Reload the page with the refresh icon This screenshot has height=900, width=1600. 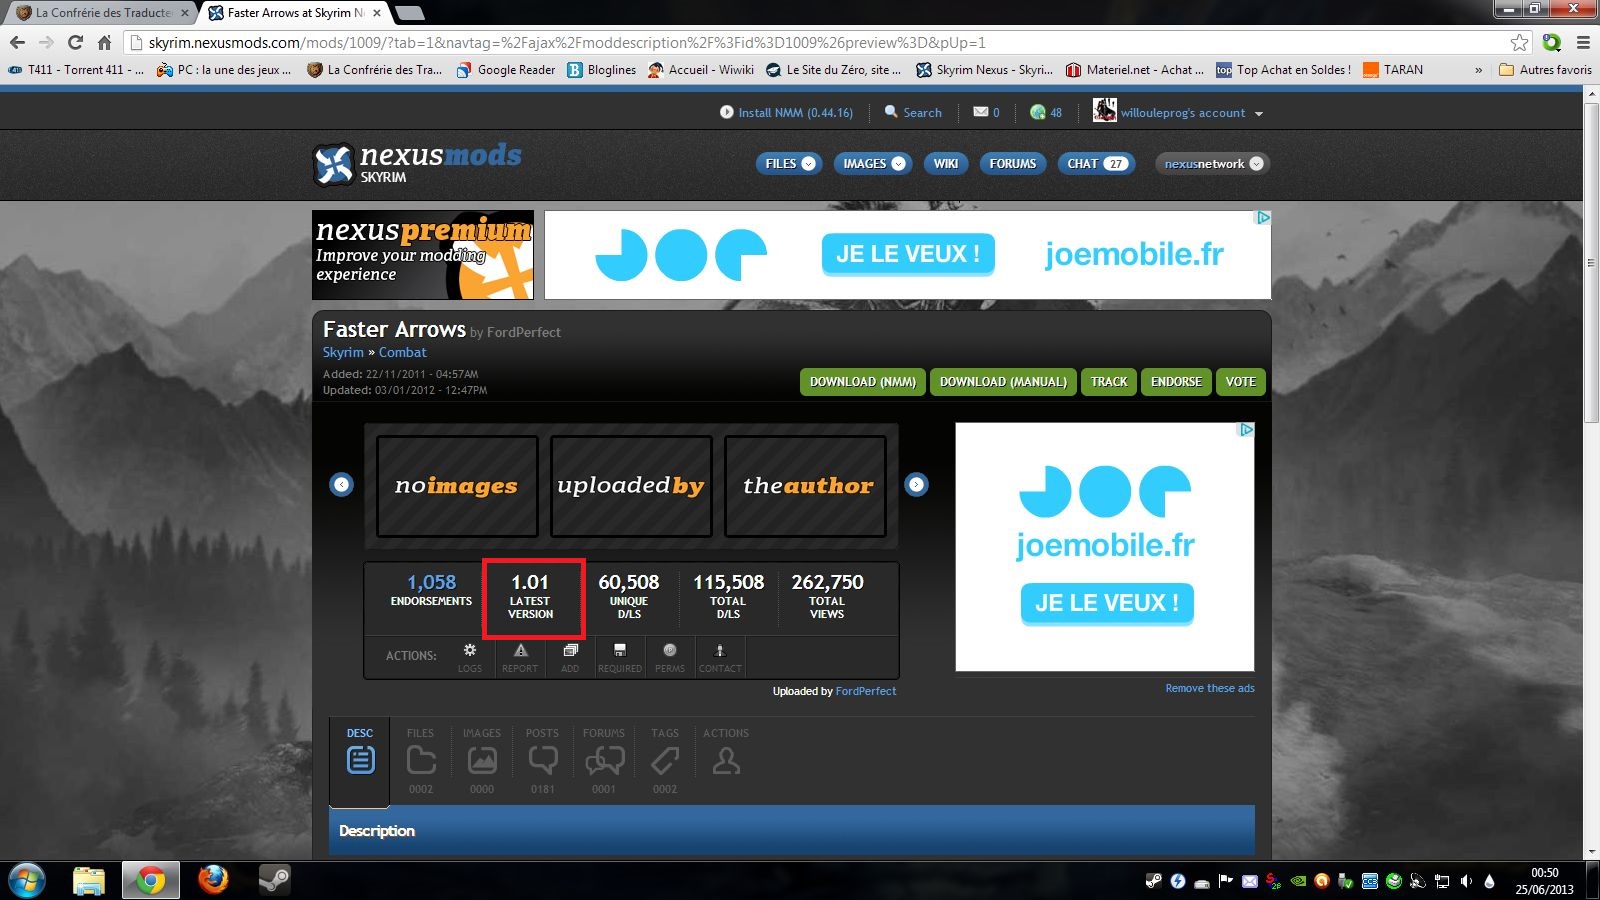pyautogui.click(x=75, y=42)
